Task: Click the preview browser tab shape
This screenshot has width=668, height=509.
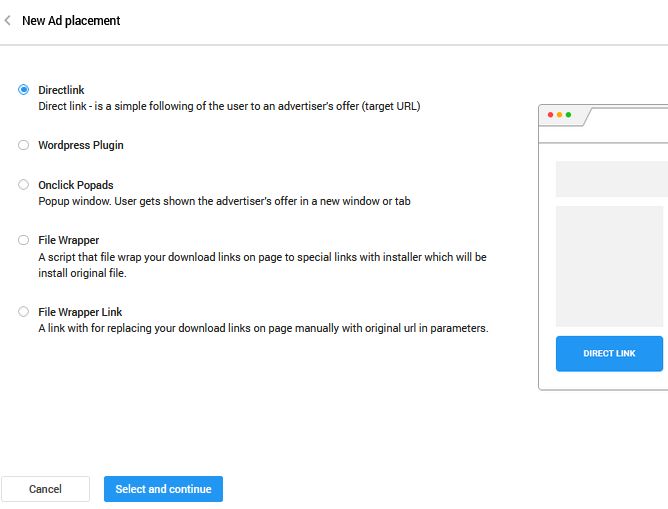Action: [x=564, y=115]
